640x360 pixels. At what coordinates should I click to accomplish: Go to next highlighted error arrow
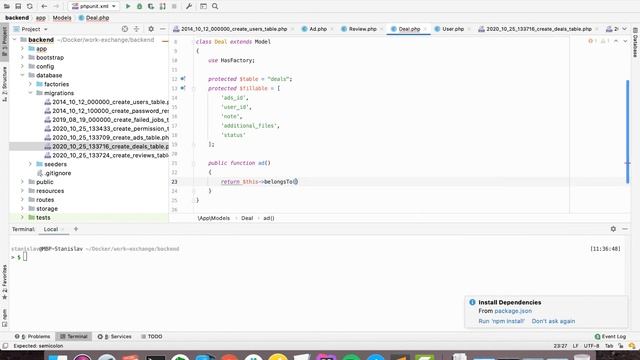625,41
